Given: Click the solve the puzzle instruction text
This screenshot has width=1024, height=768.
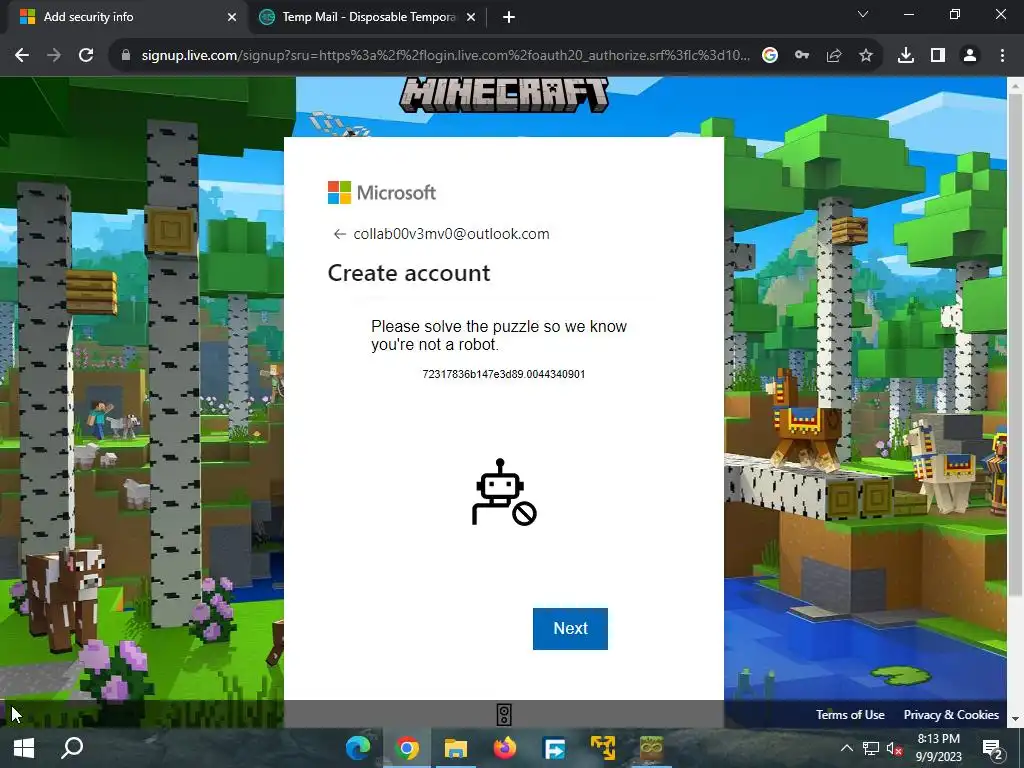Looking at the screenshot, I should click(x=499, y=335).
